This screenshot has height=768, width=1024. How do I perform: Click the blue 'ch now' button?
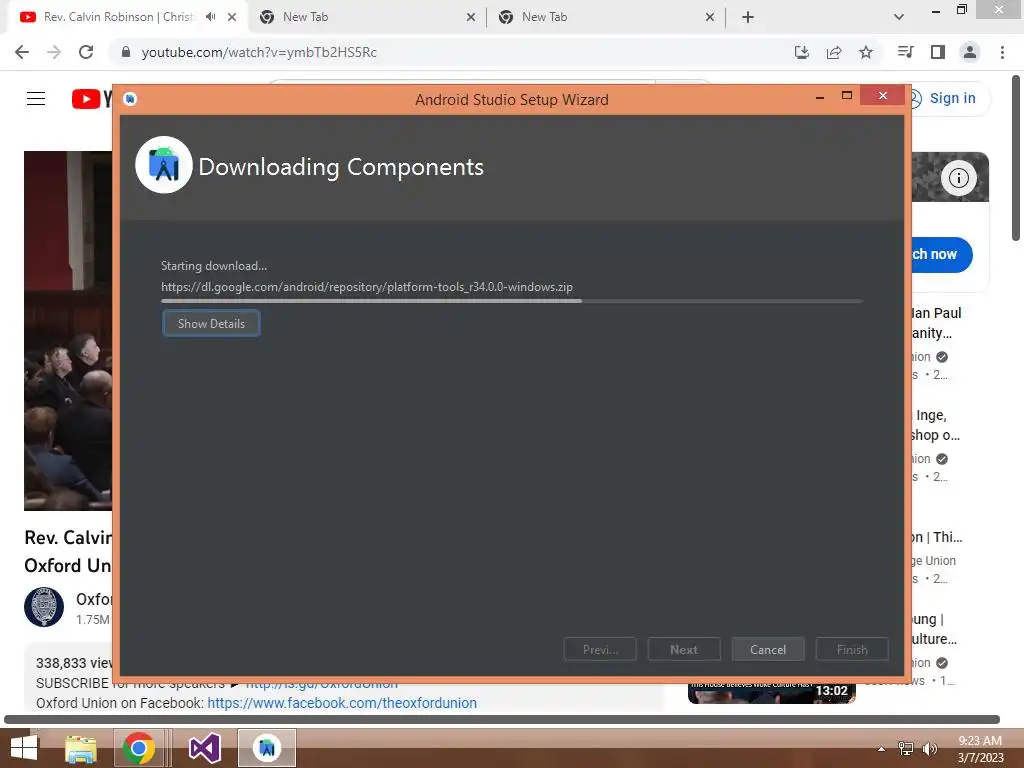(942, 254)
